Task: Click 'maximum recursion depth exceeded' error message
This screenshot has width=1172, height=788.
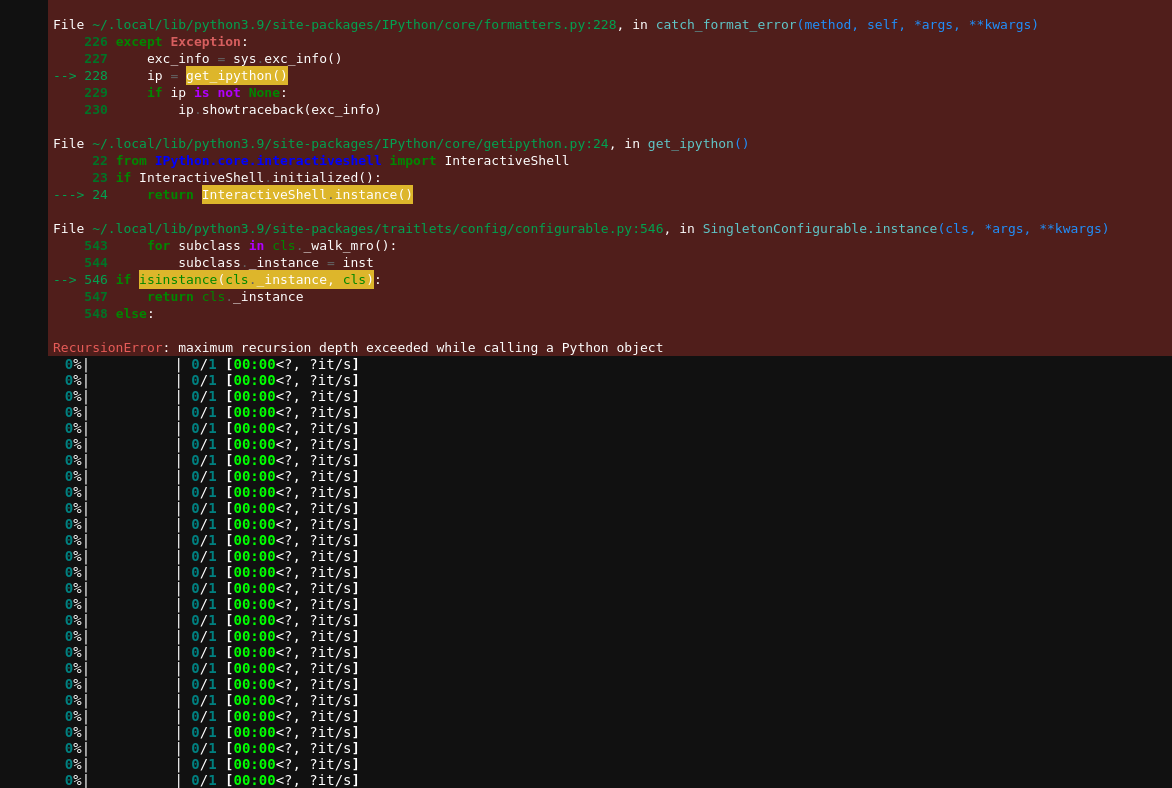Action: 303,348
